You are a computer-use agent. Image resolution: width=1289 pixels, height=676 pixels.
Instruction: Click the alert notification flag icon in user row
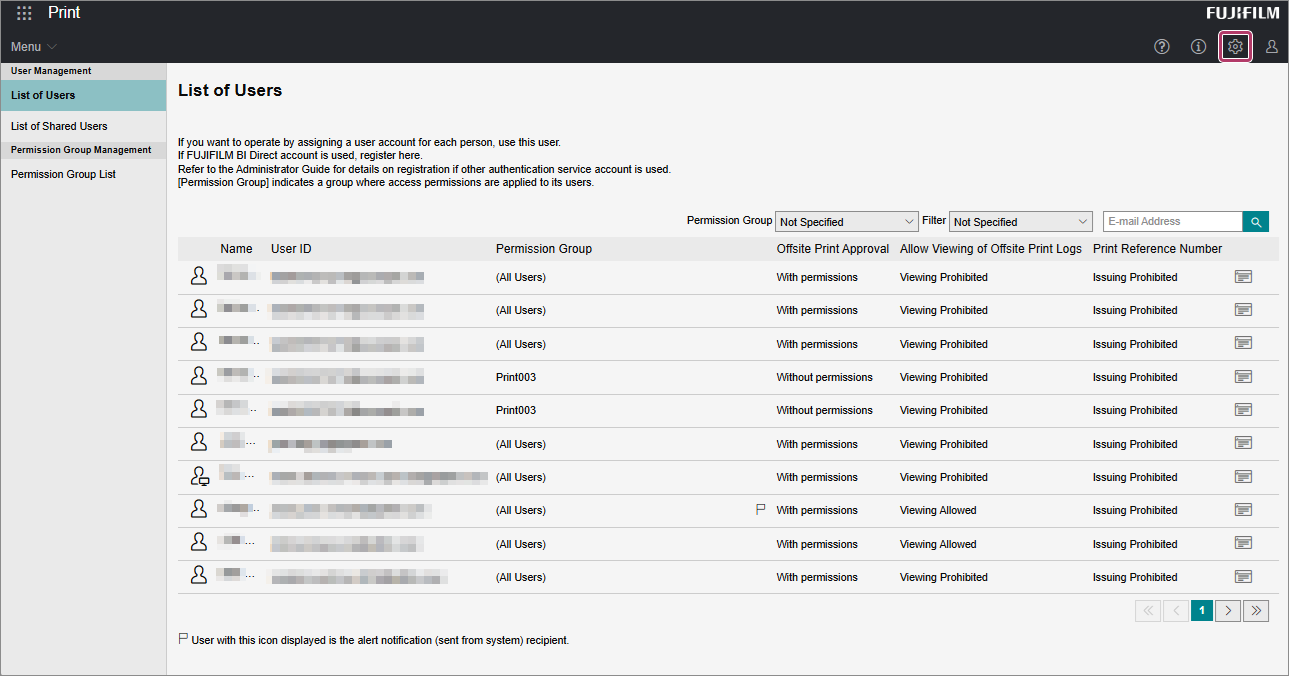[x=760, y=510]
